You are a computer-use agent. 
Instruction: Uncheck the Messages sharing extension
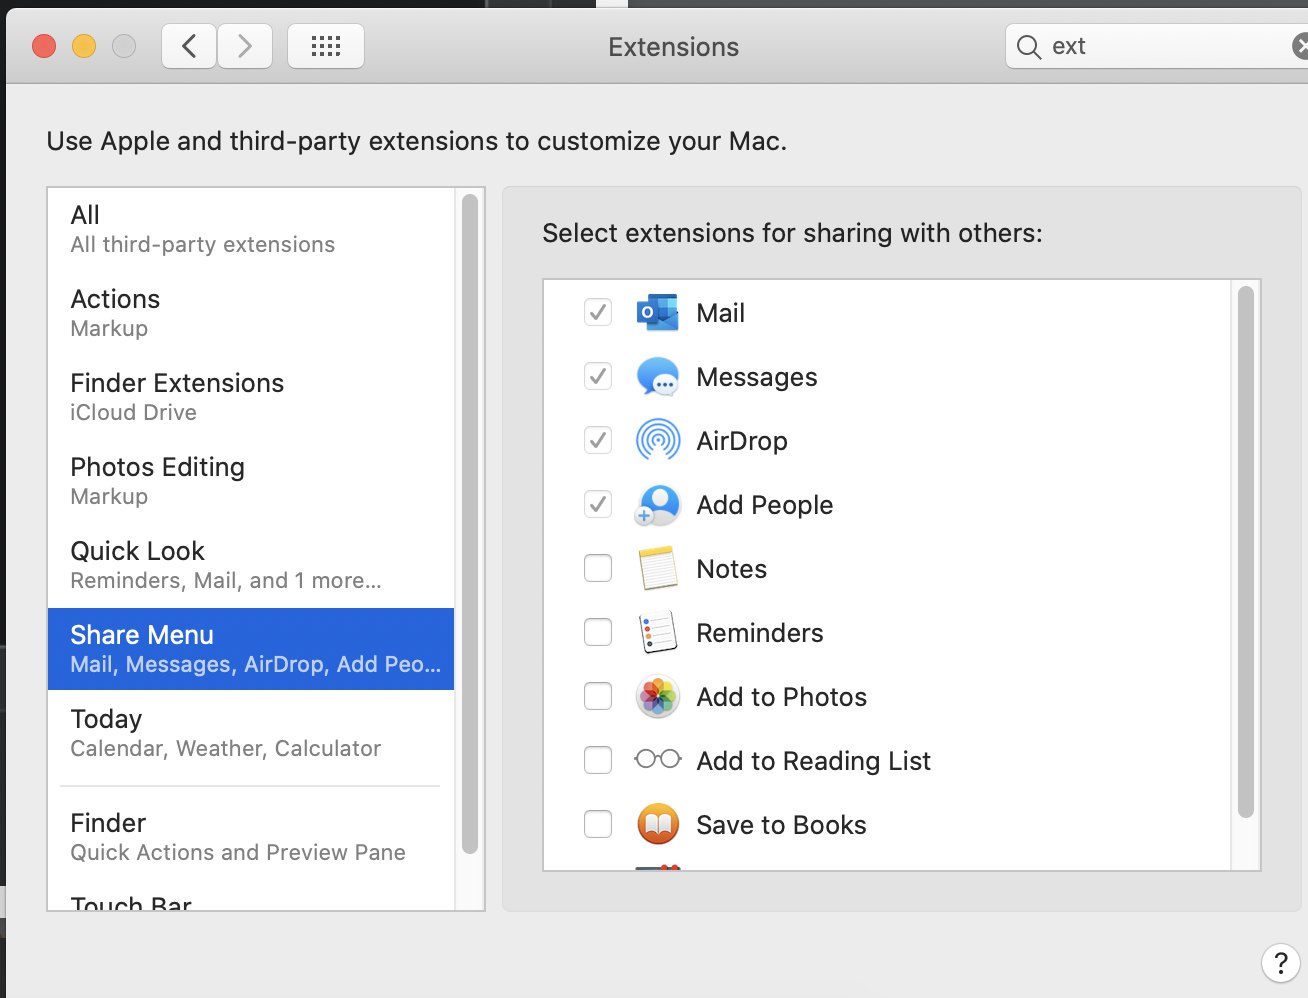click(x=598, y=377)
